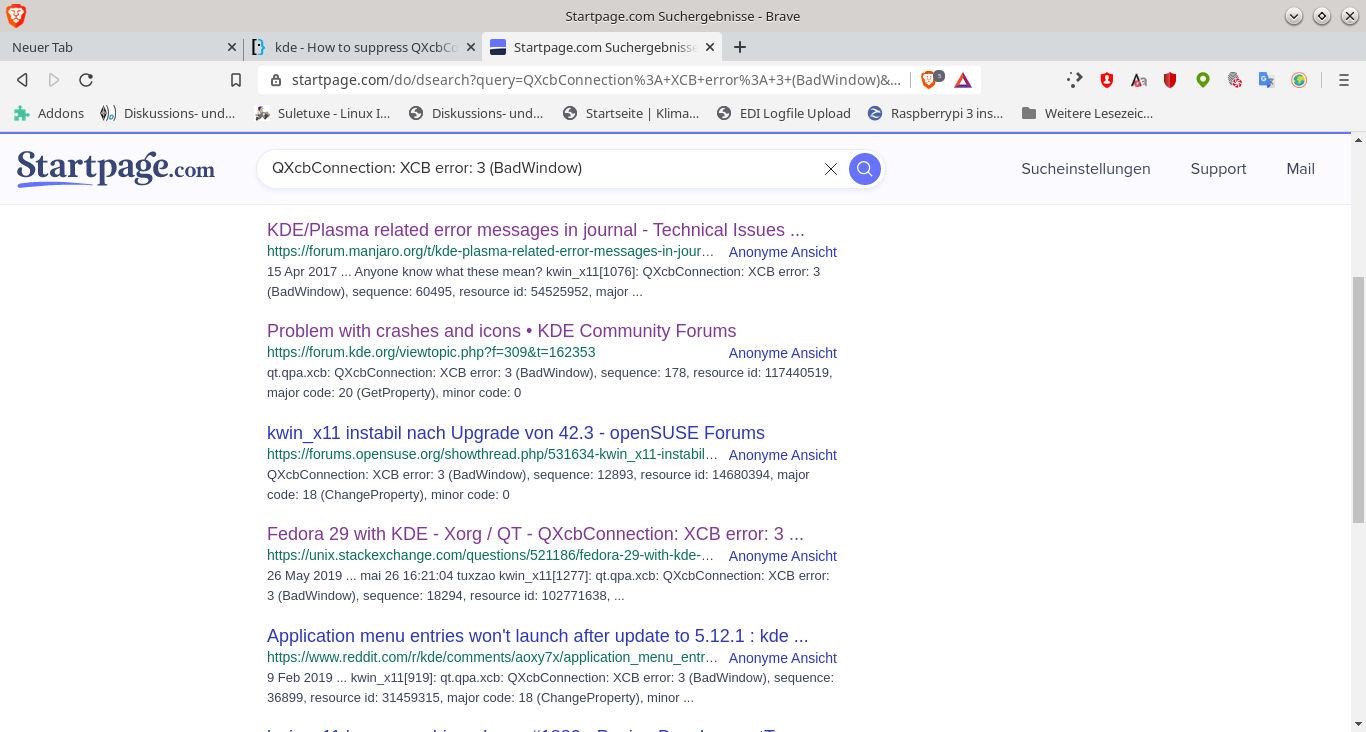Anonyme Ansicht for forums.opensuse.org result
Screen dimensions: 1366x732
pos(783,455)
